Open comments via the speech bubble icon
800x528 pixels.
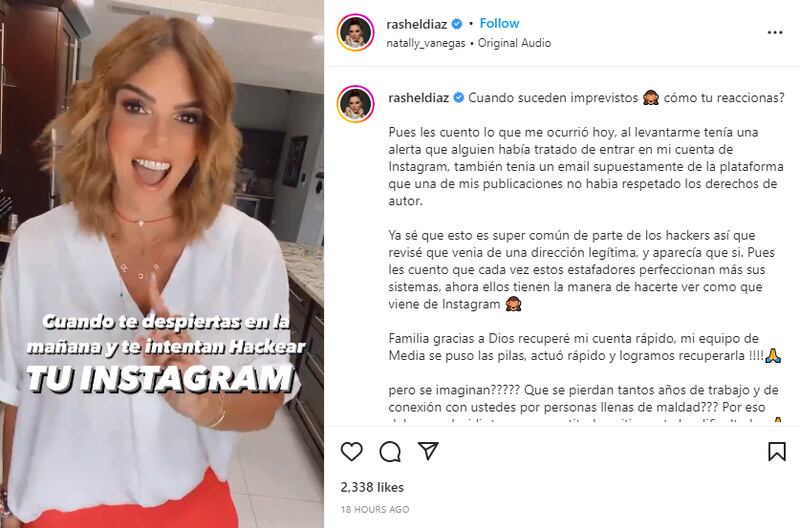point(390,451)
